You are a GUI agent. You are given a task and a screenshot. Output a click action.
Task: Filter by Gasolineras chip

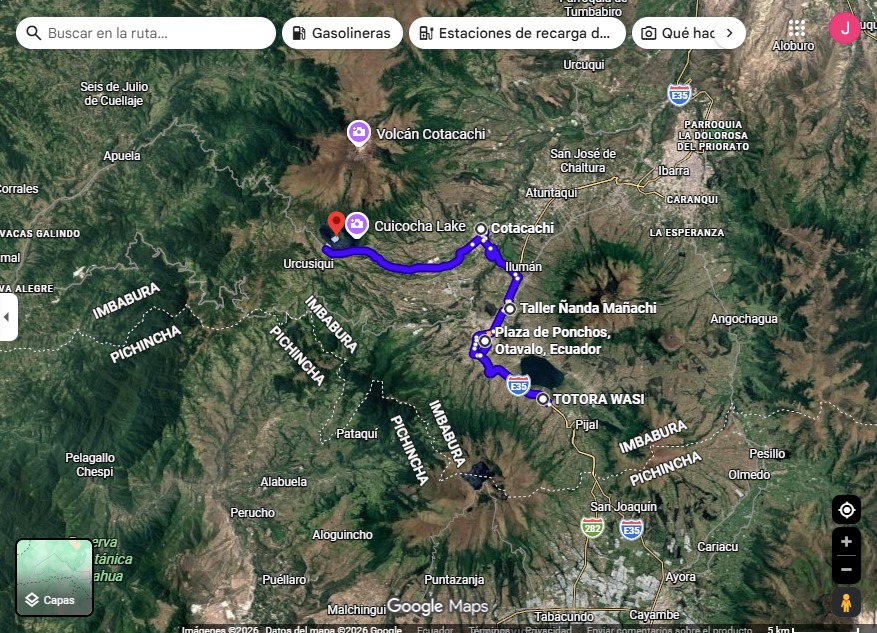click(342, 33)
